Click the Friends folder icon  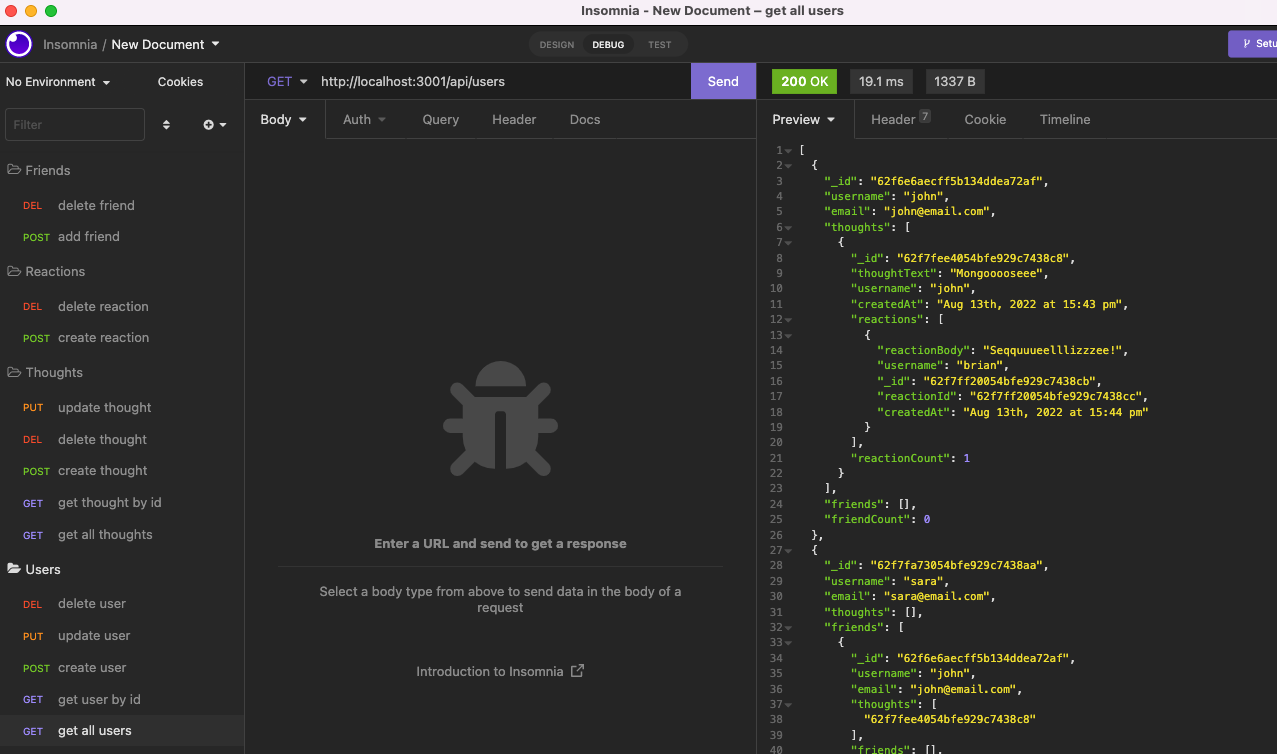click(14, 170)
